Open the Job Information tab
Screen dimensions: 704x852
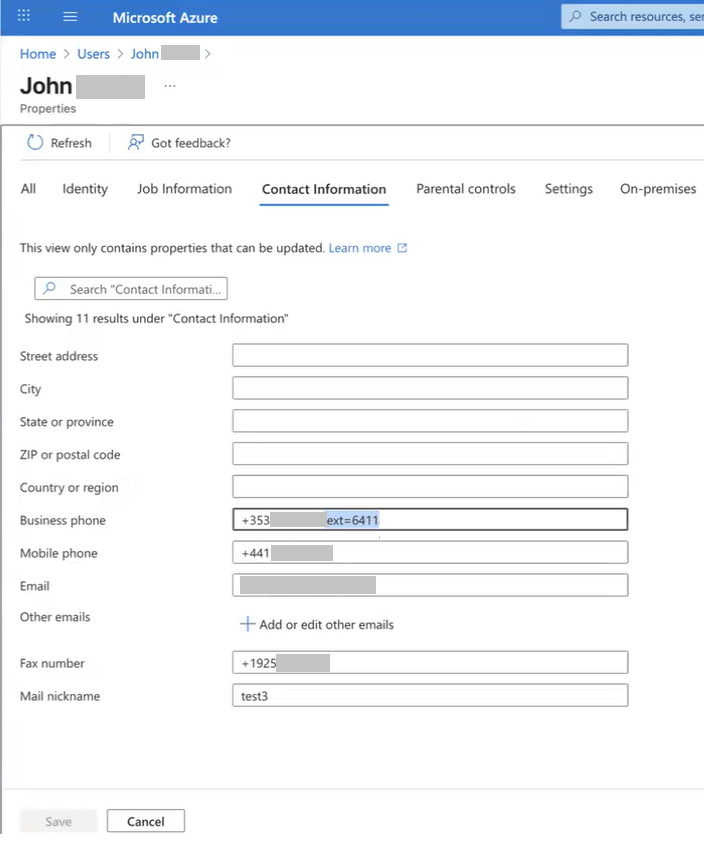click(184, 189)
